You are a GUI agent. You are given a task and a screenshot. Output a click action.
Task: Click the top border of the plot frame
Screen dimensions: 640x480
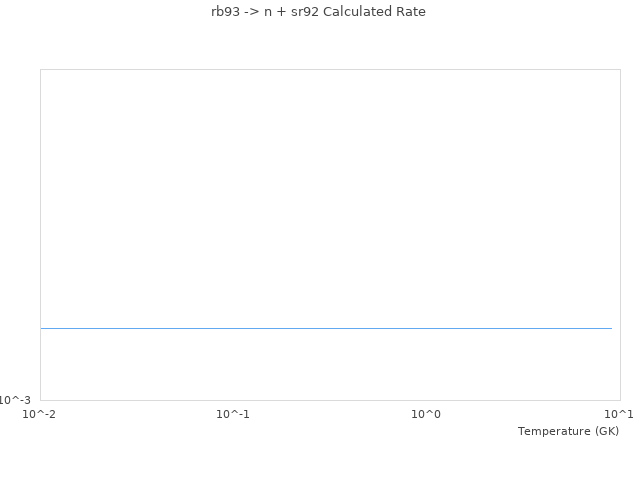point(330,70)
